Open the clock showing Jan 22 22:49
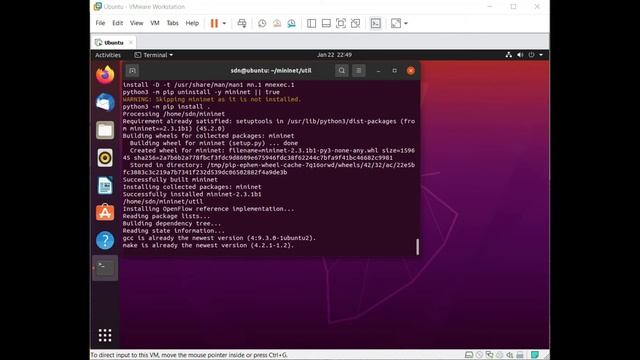The height and width of the screenshot is (360, 640). coord(334,55)
